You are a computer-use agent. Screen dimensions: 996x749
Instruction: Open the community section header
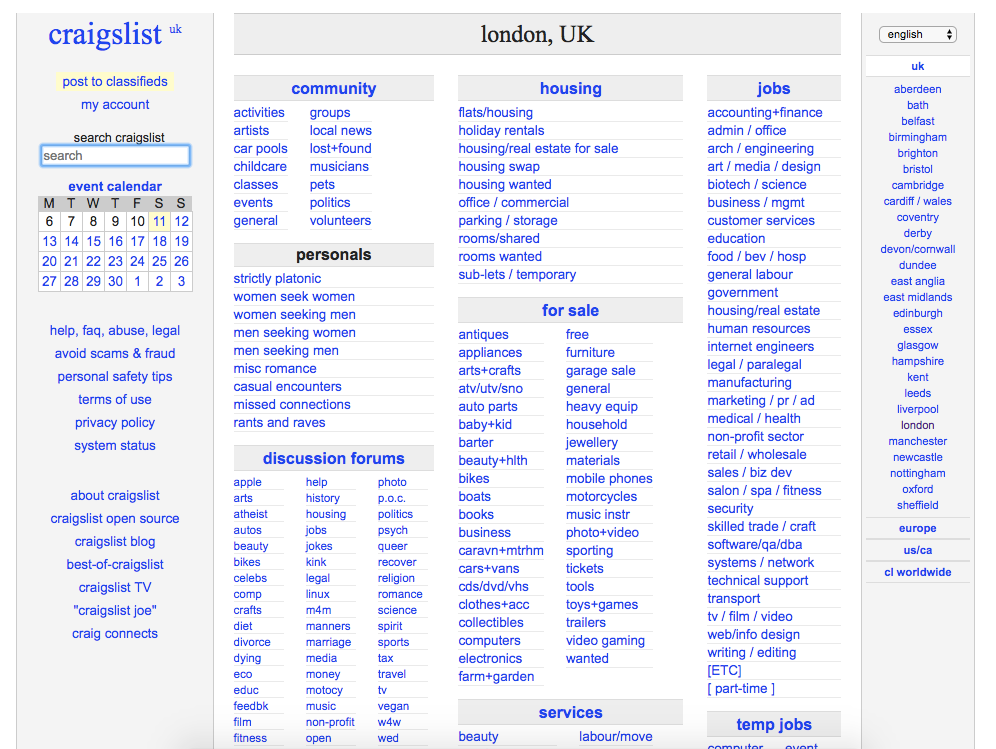click(x=333, y=88)
